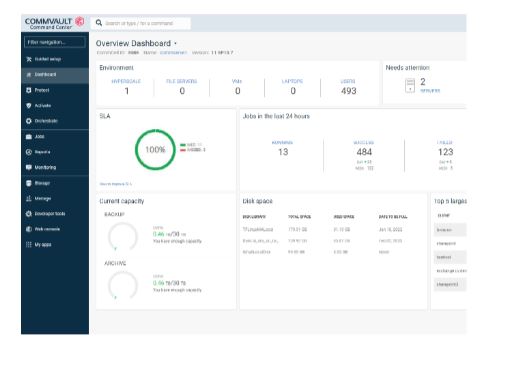
Task: Open the Activate shield icon
Action: (29, 106)
